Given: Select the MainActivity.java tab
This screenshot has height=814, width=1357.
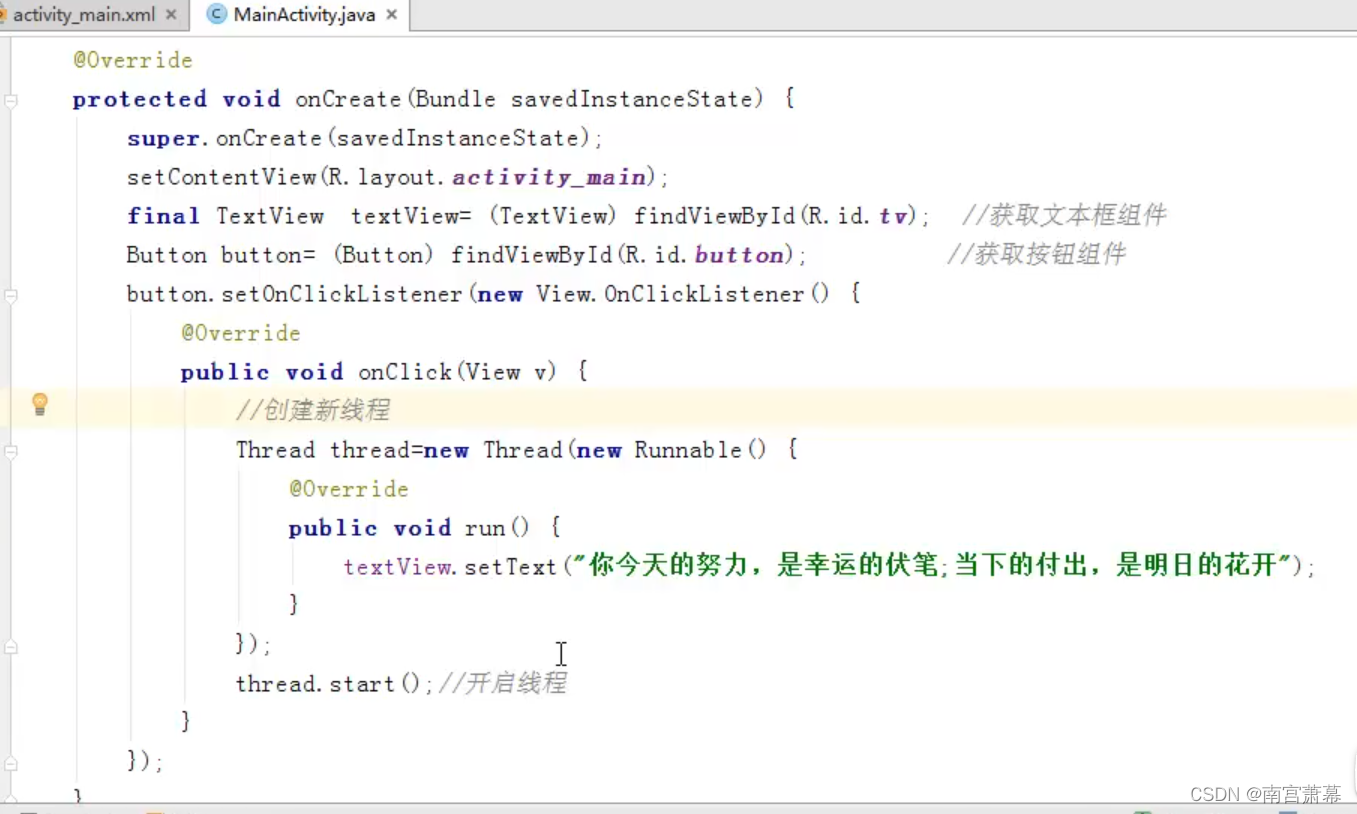Looking at the screenshot, I should [304, 14].
